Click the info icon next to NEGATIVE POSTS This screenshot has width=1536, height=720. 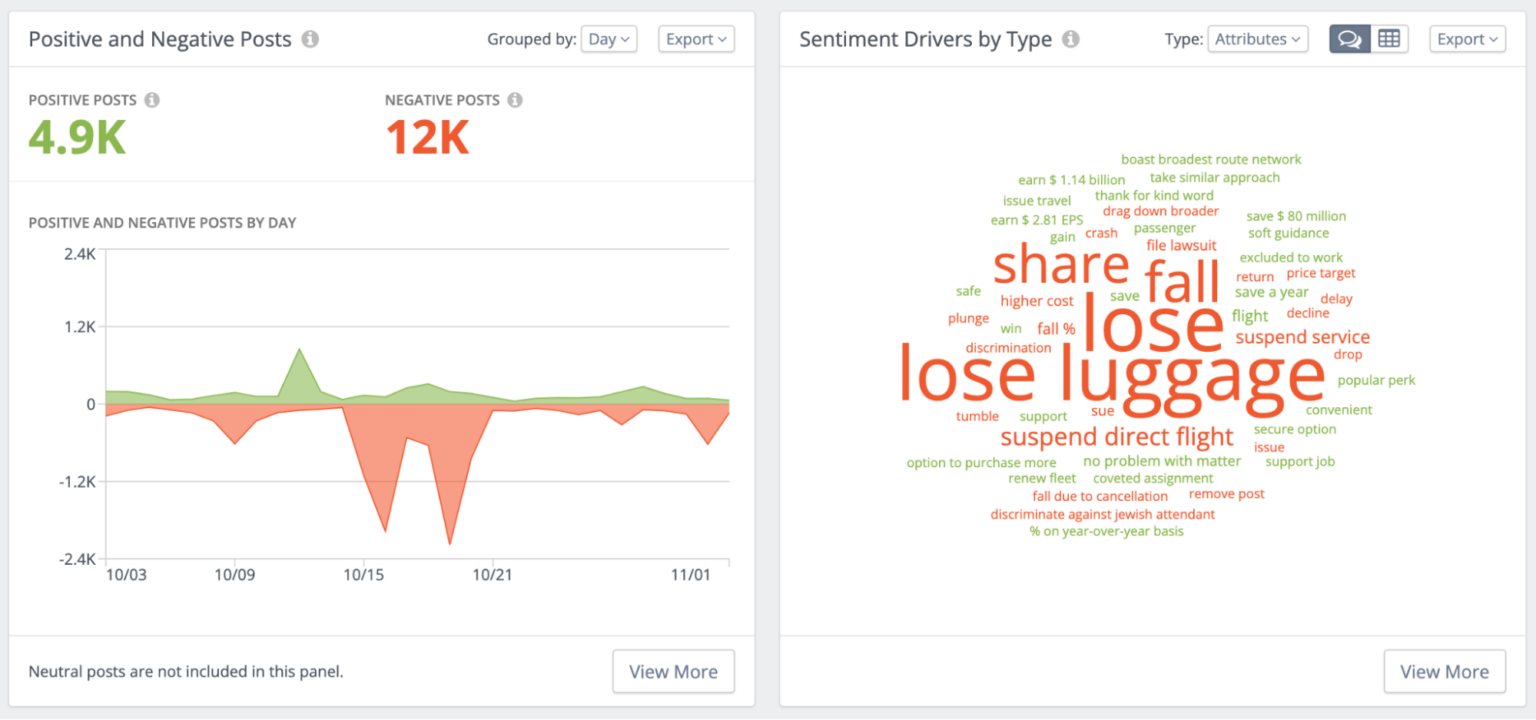(516, 100)
